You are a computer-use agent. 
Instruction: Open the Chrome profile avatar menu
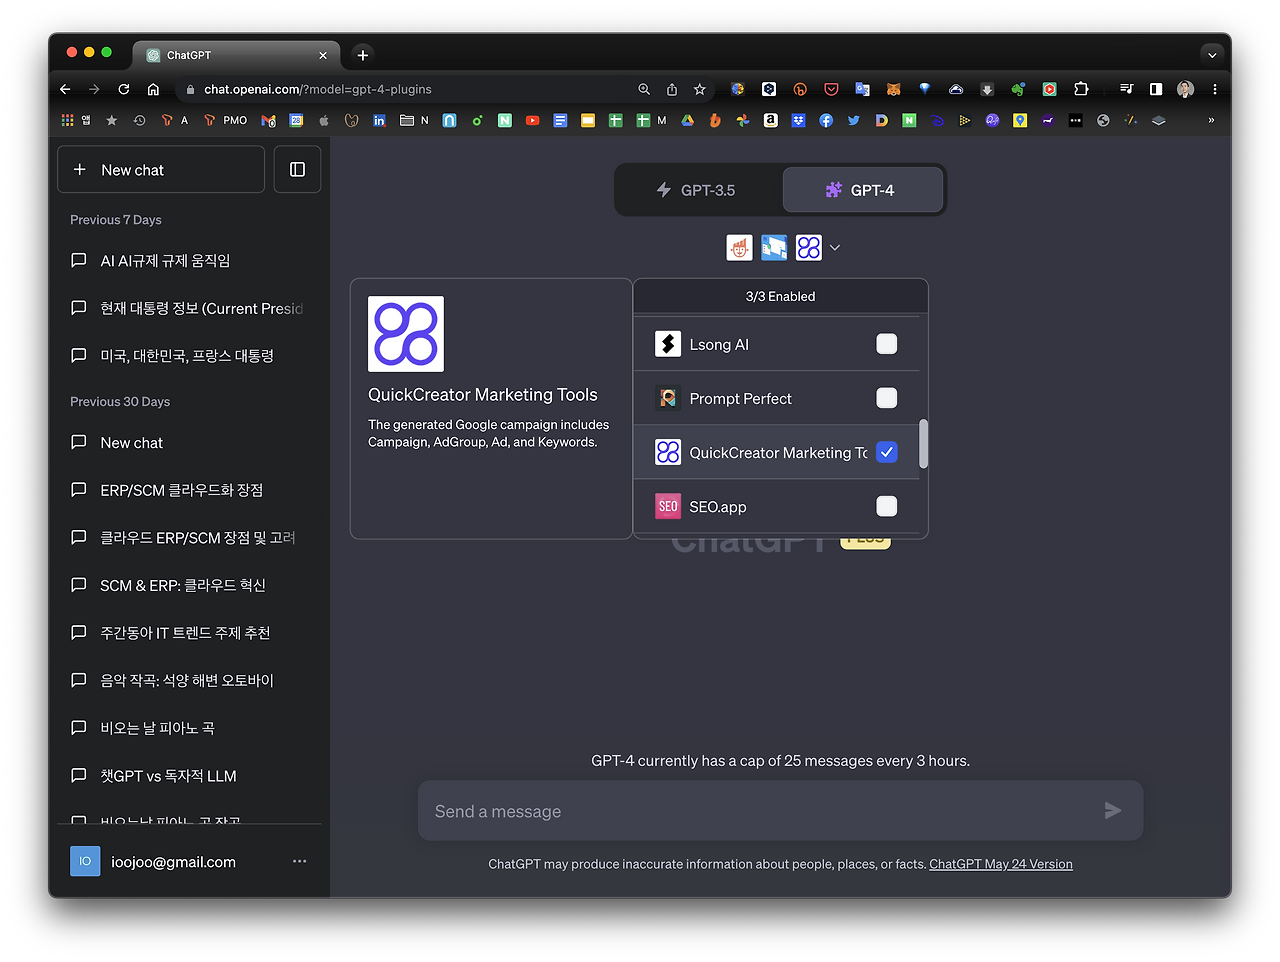[1186, 89]
